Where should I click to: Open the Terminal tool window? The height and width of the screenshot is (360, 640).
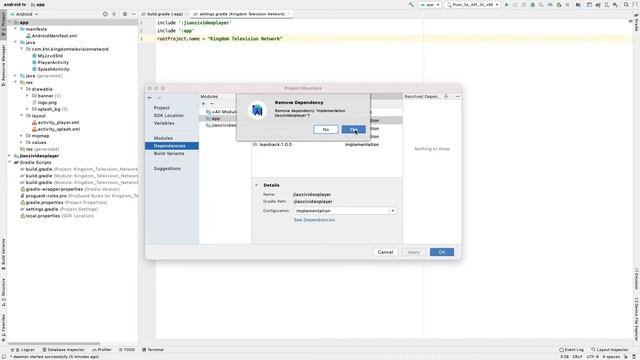click(153, 350)
